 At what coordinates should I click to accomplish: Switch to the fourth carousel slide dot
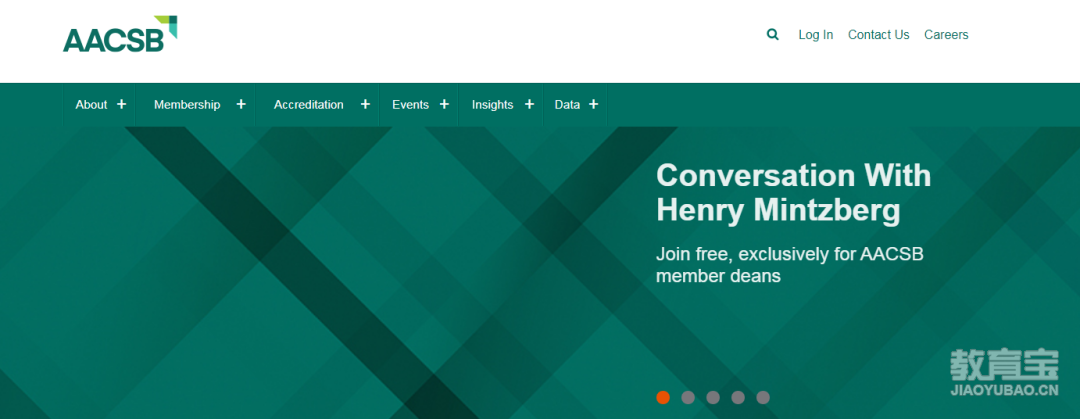(x=738, y=397)
